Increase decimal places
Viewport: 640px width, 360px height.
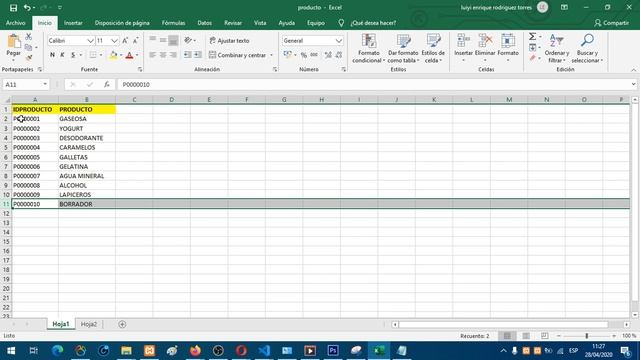pos(328,55)
